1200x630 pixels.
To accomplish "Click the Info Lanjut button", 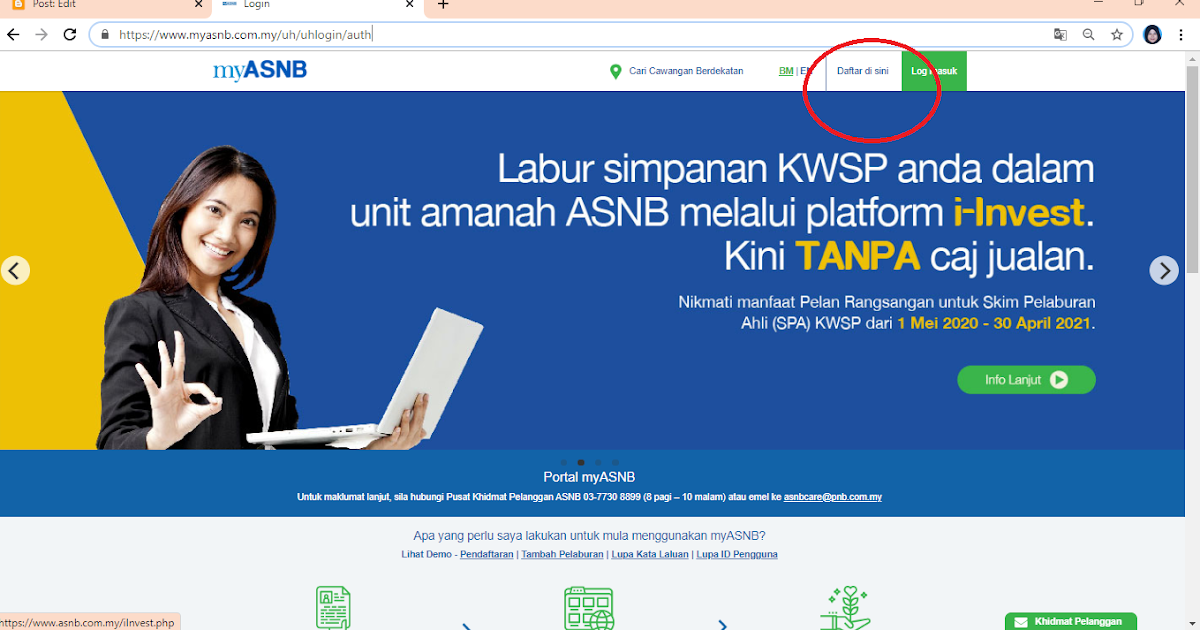I will tap(1026, 379).
